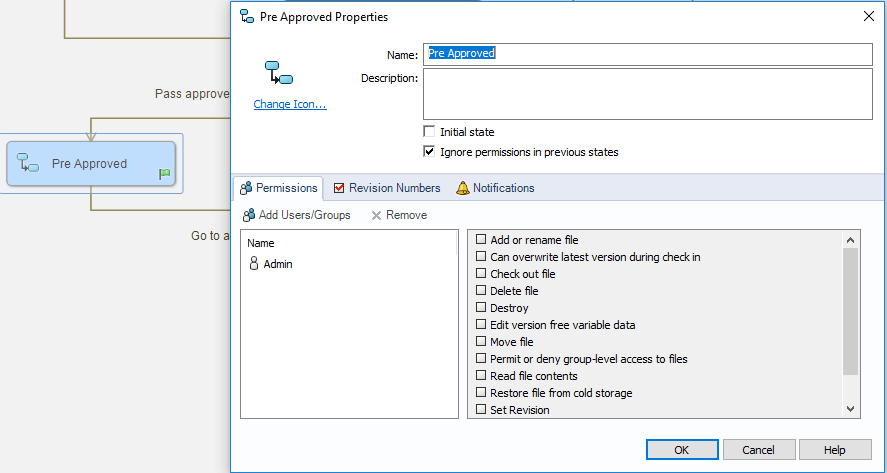The image size is (887, 473).
Task: Enable the Read file contents permission
Action: 481,376
